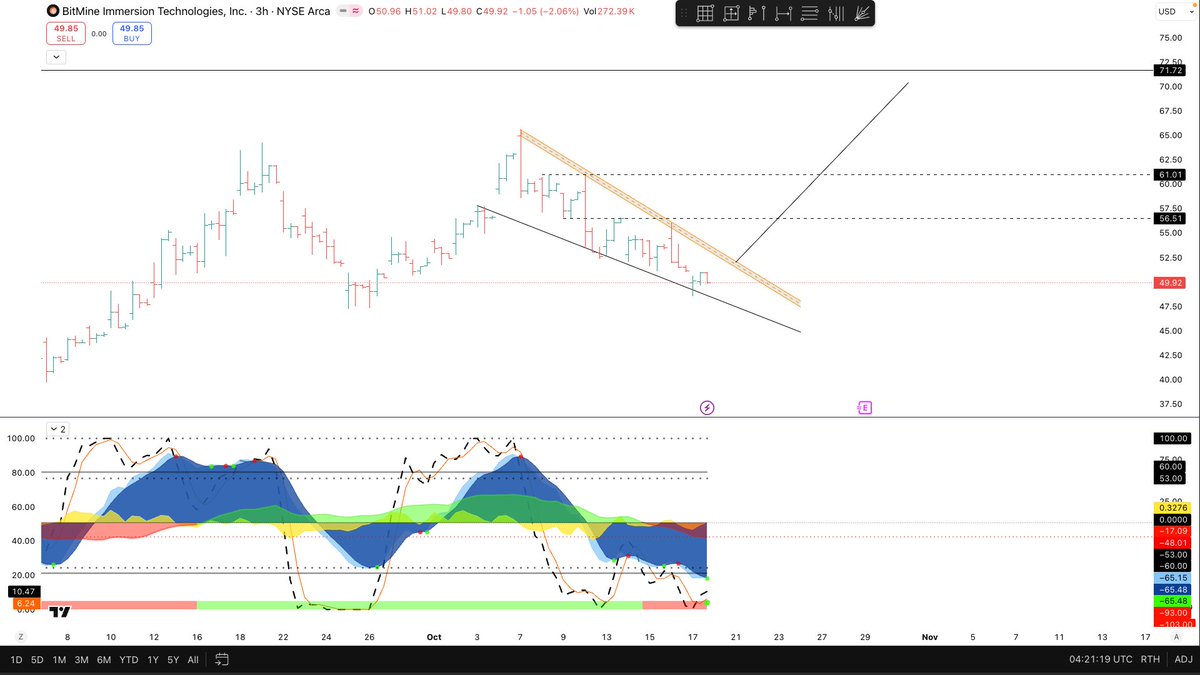Select the fixed range volume profile tool
Screen dimensions: 1200x675
pyautogui.click(x=758, y=14)
